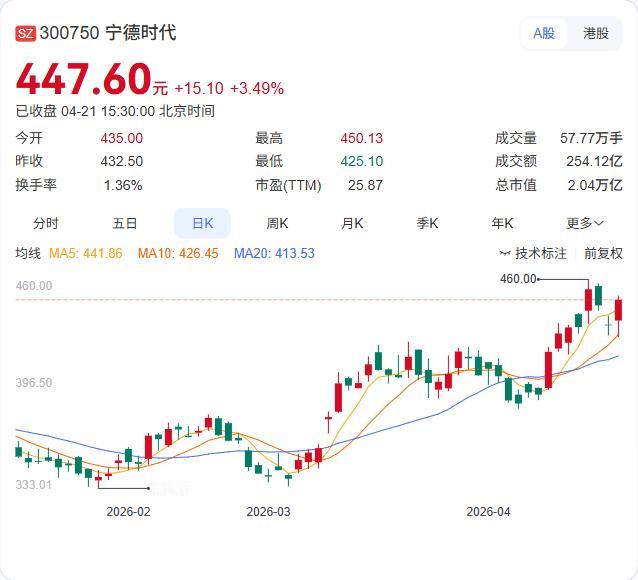638x580 pixels.
Task: Click the 技术标注 button
Action: [x=533, y=253]
